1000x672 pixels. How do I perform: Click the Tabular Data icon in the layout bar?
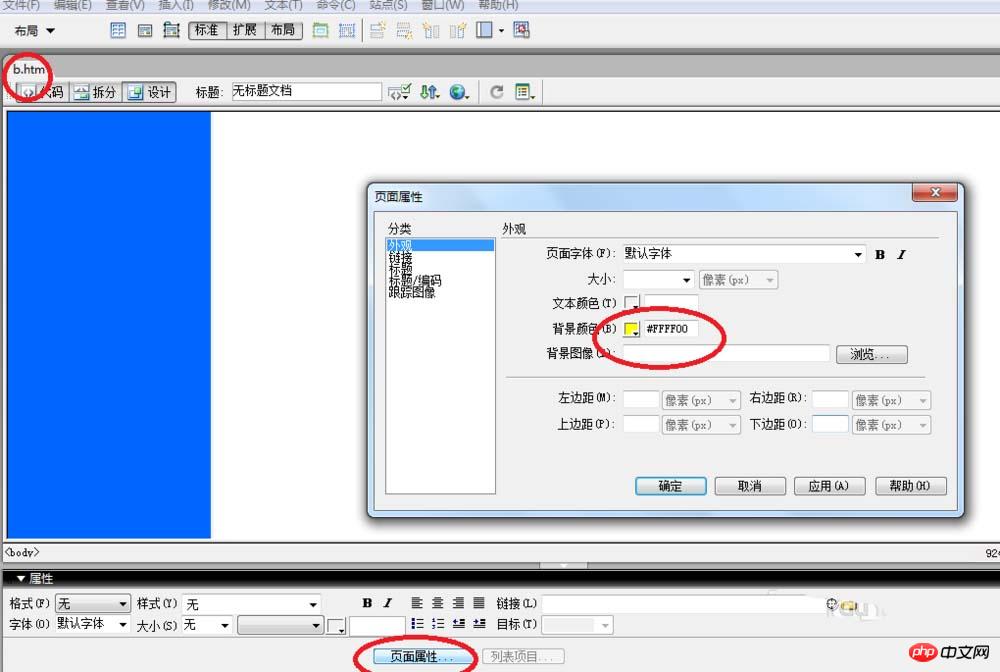click(521, 30)
